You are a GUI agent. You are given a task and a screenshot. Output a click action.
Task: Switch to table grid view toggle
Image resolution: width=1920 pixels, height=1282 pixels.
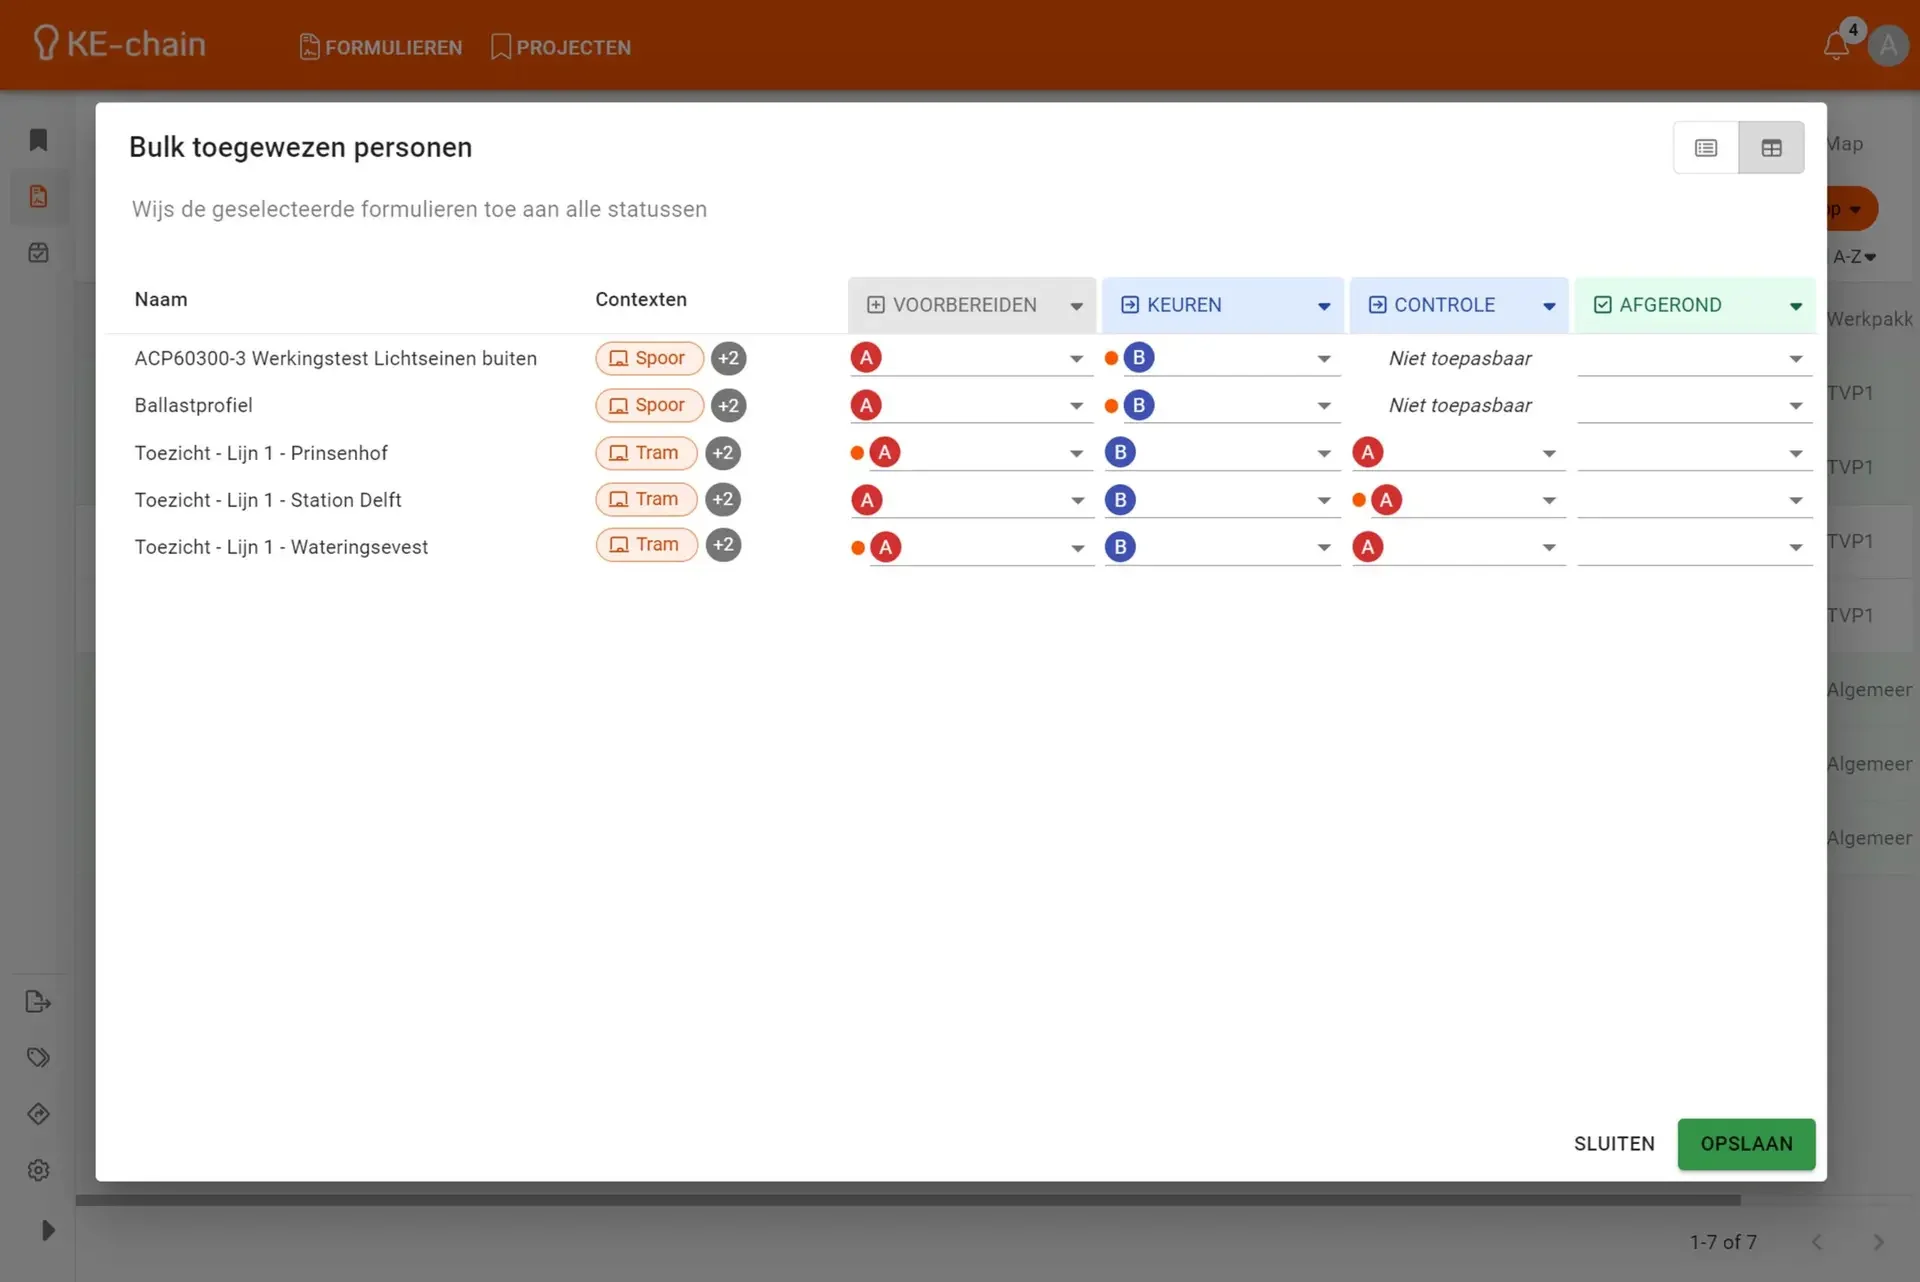pos(1771,148)
